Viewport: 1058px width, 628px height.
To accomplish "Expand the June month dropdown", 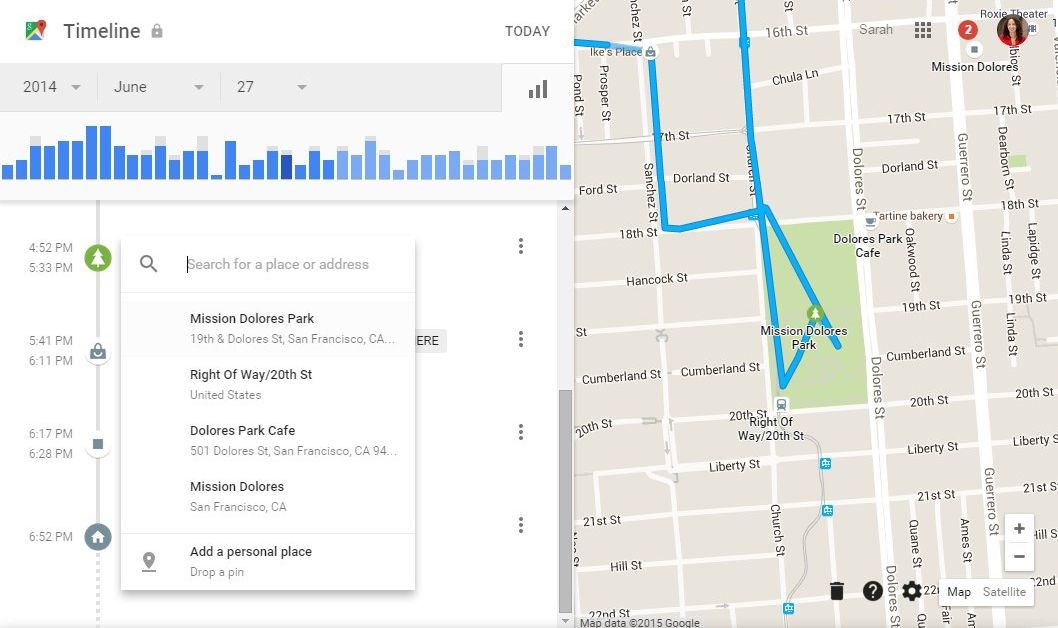I will tap(159, 87).
